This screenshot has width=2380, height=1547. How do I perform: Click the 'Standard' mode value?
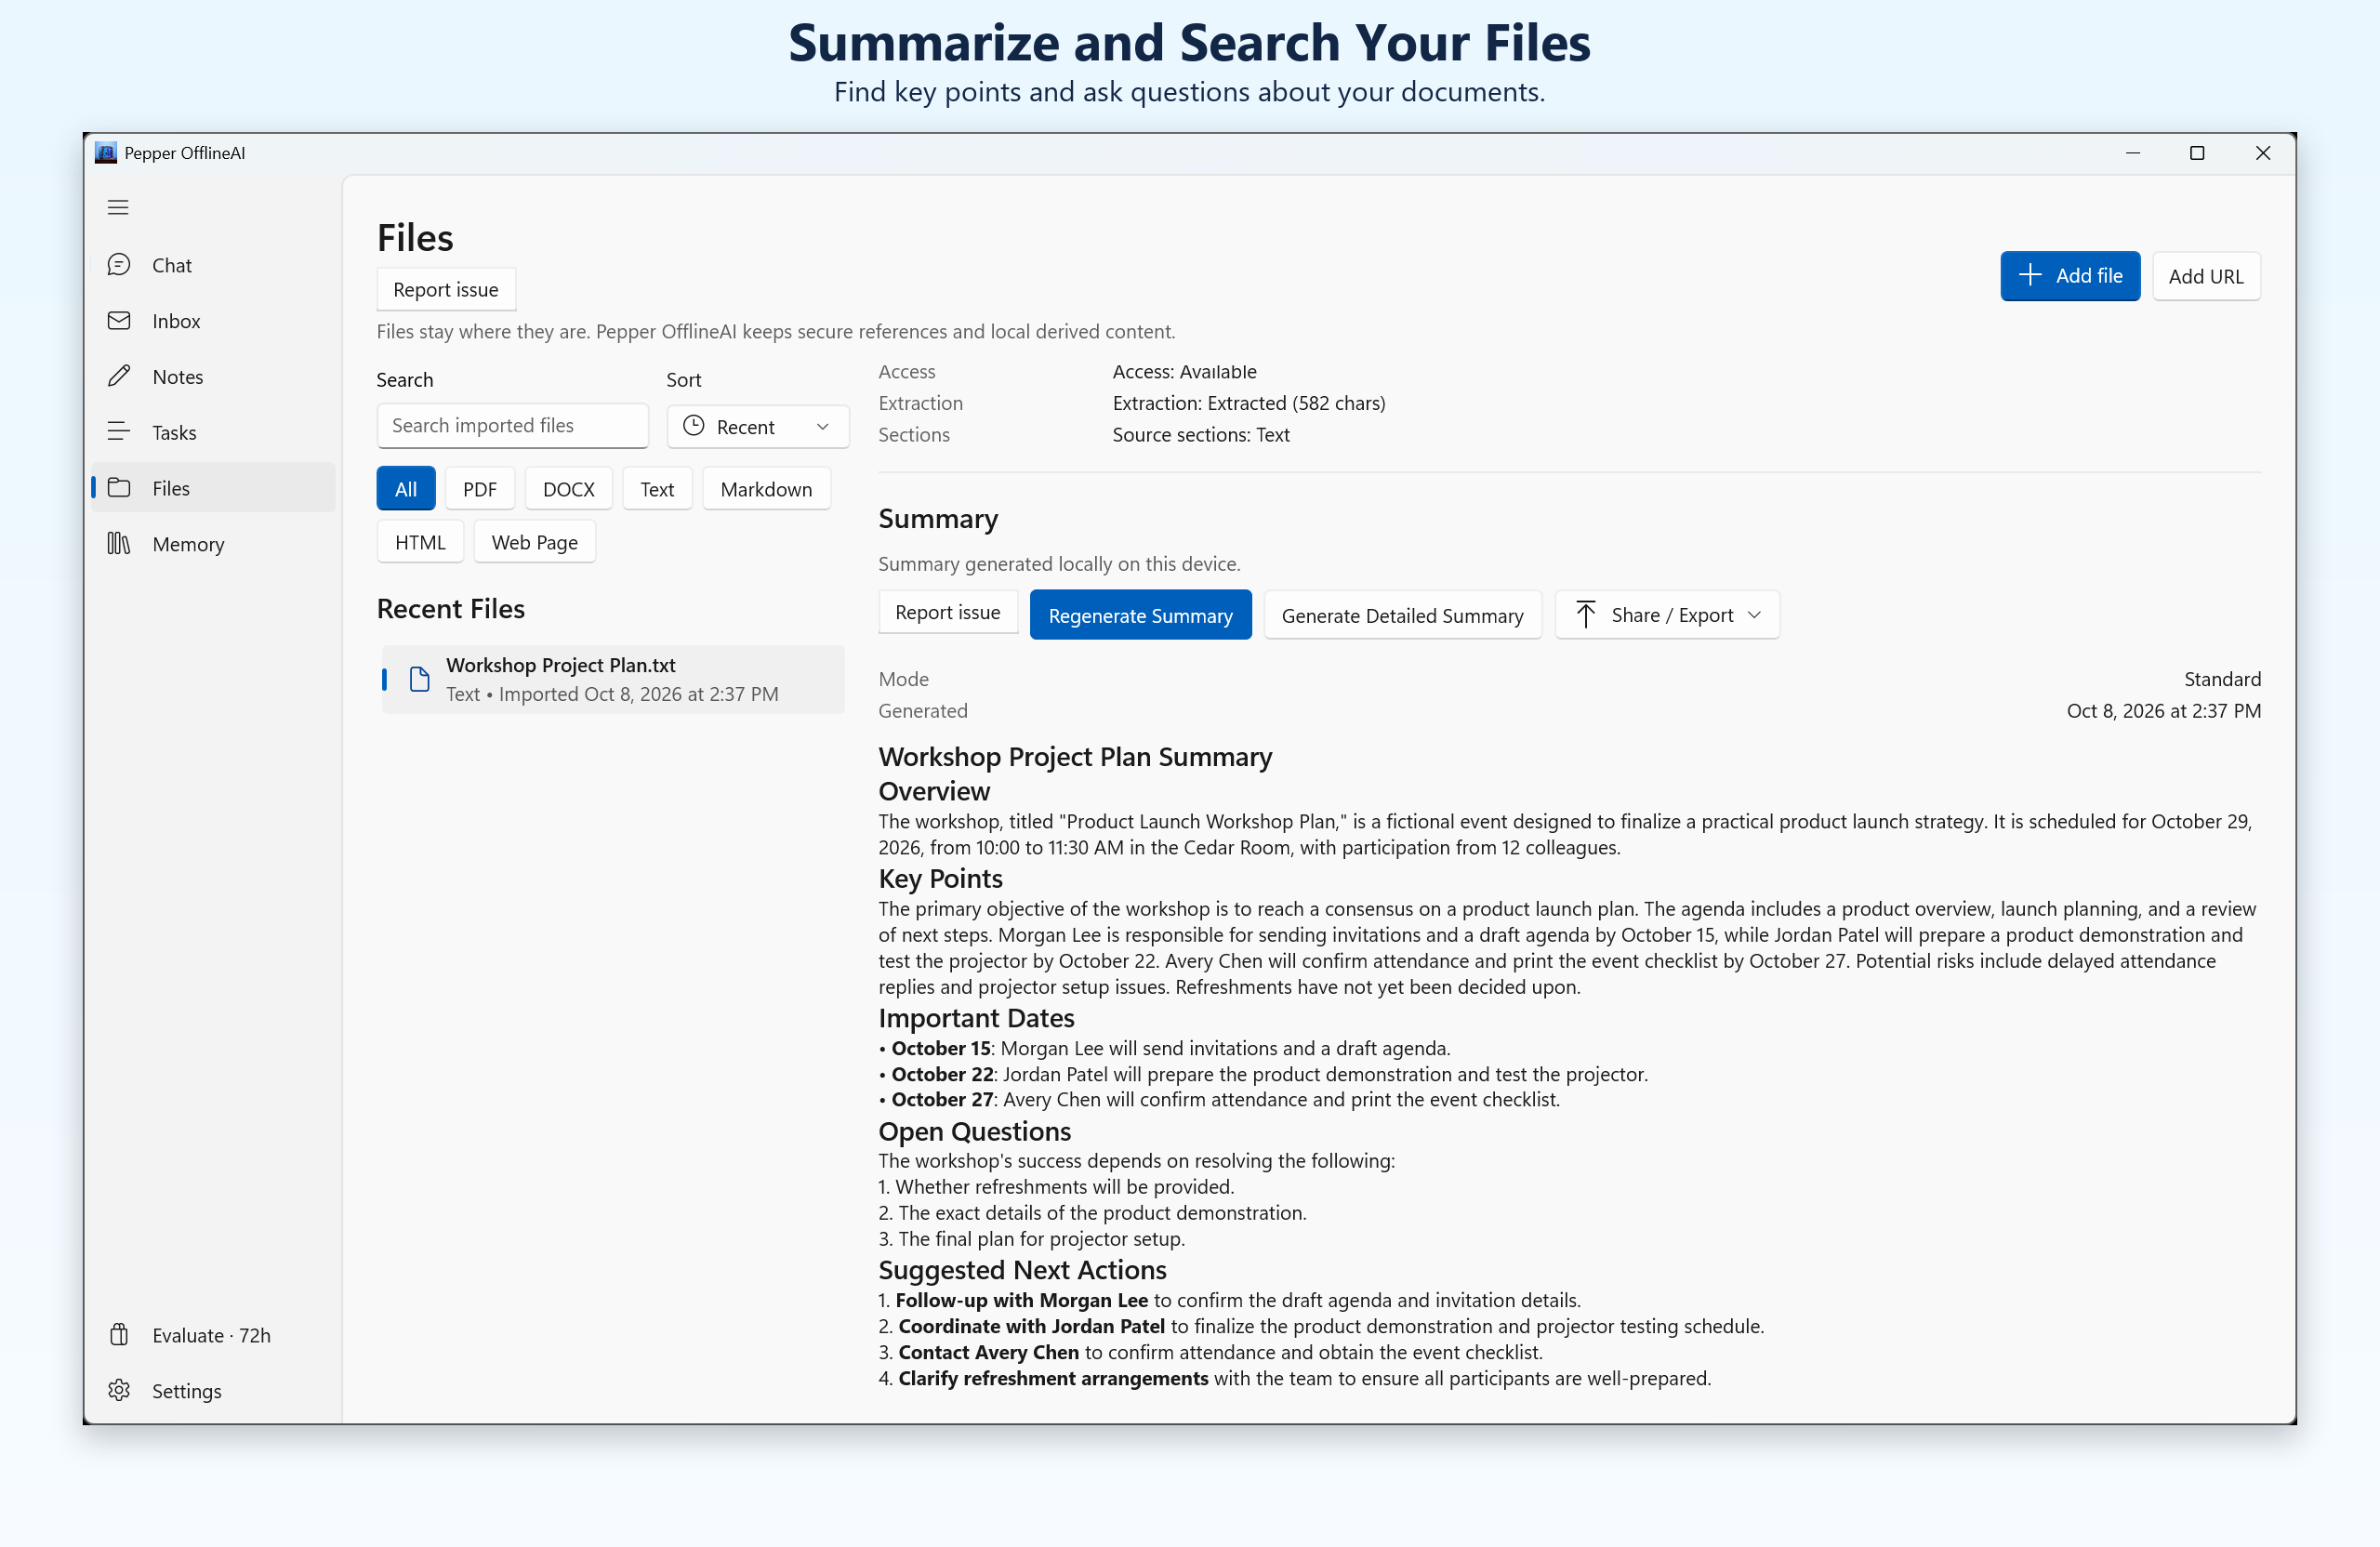2222,679
